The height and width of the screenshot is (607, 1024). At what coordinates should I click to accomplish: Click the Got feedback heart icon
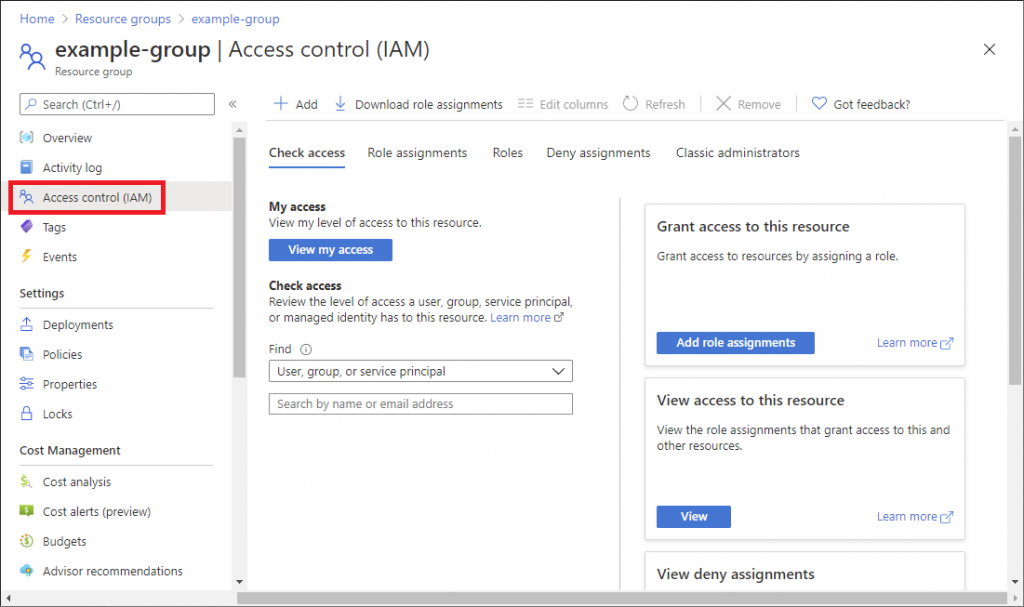click(819, 104)
